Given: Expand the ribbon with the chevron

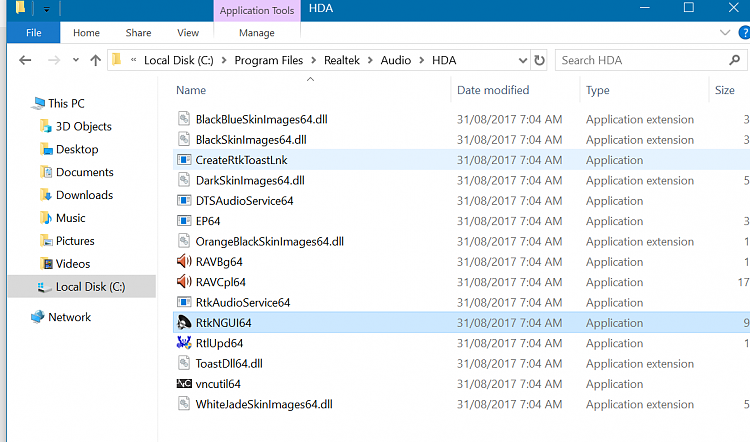Looking at the screenshot, I should coord(725,33).
